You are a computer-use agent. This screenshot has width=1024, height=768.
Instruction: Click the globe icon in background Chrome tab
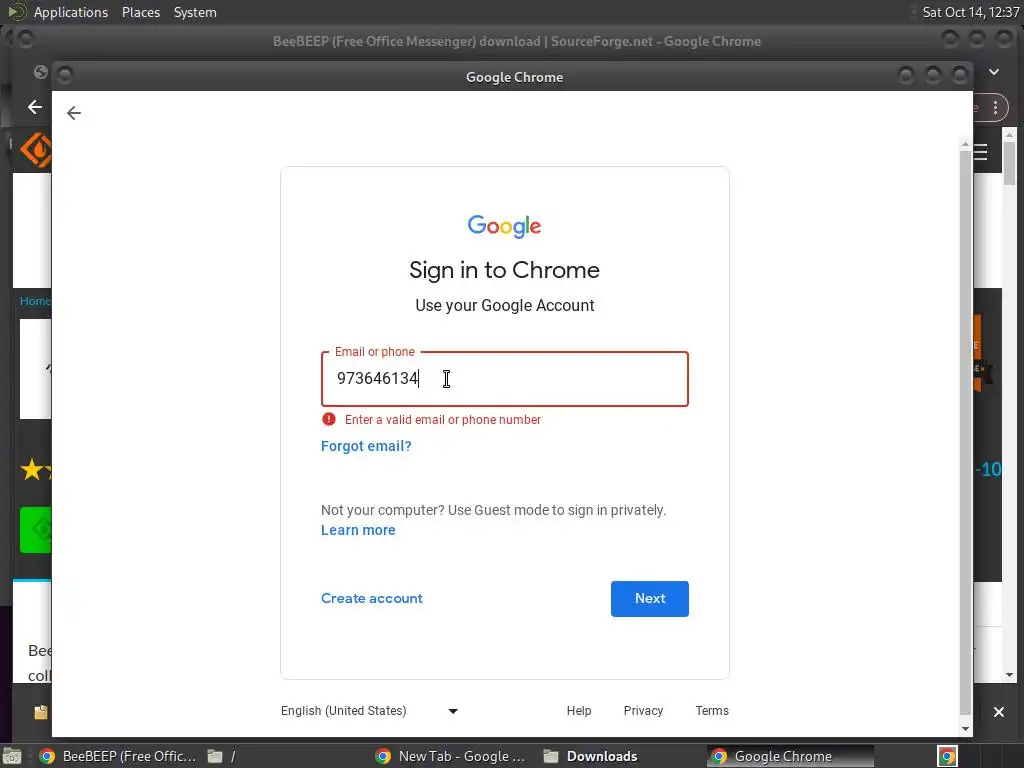click(x=40, y=72)
